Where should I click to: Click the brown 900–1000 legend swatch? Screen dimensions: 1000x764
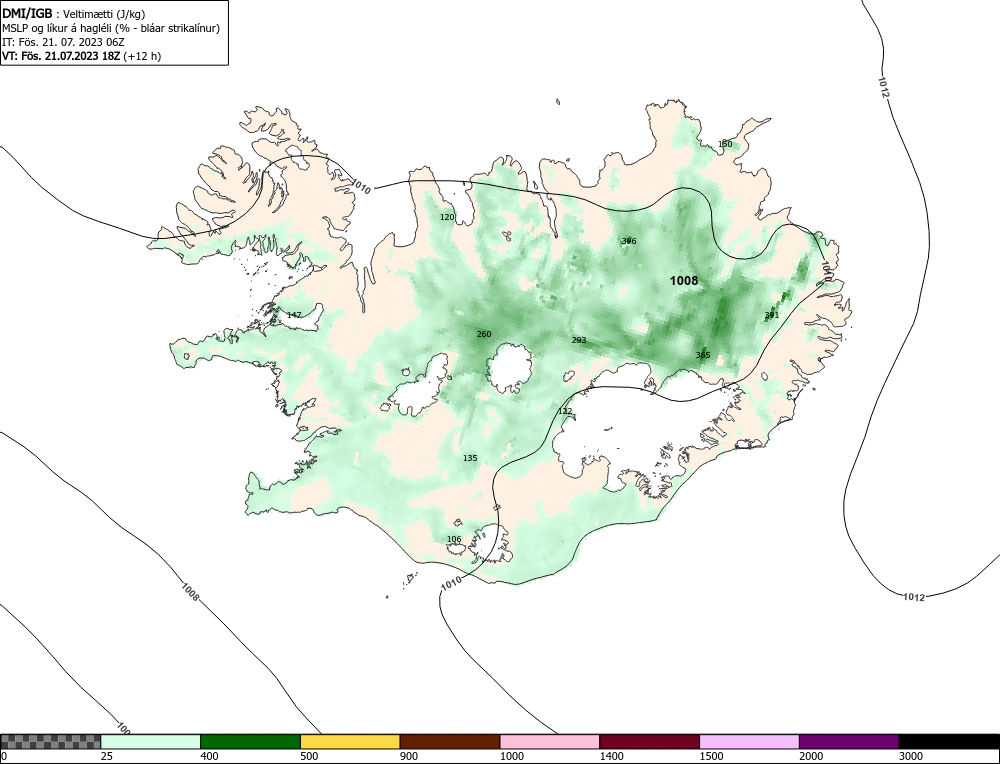450,741
